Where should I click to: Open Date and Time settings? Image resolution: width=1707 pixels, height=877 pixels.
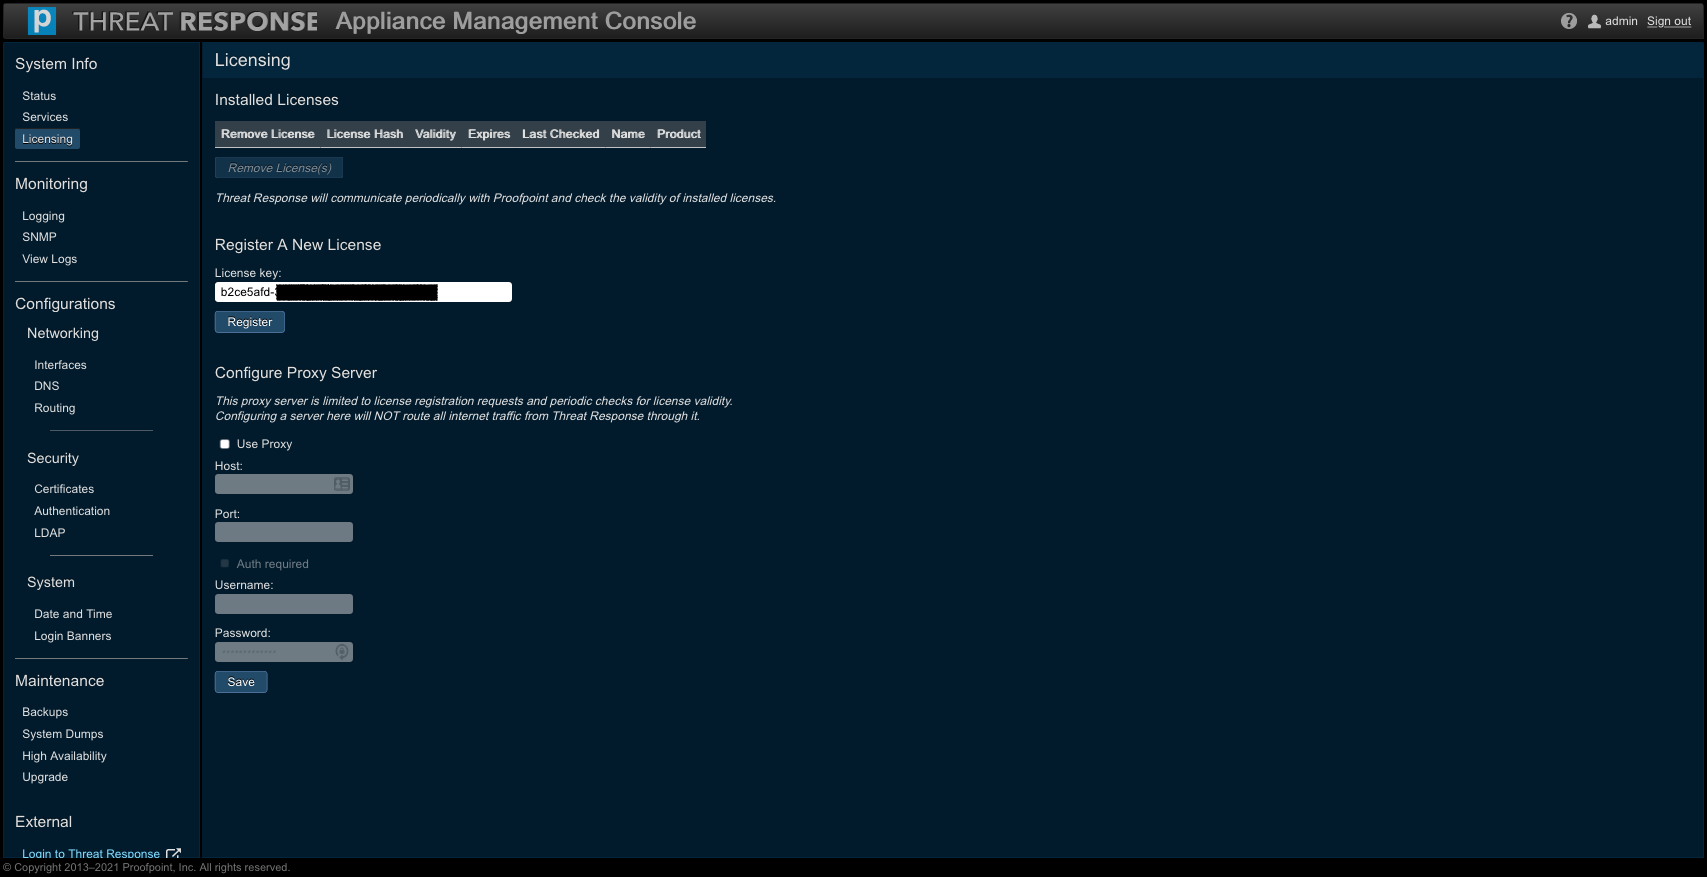[x=73, y=614]
